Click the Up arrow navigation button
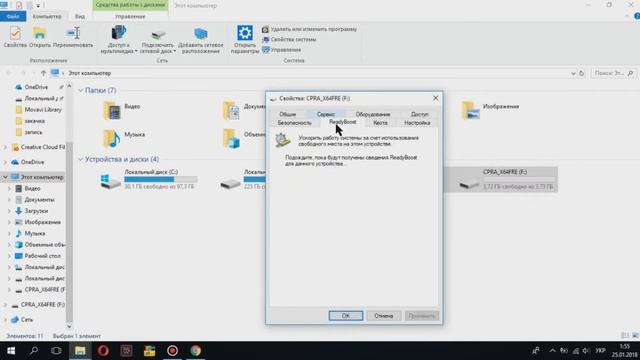 click(x=43, y=73)
